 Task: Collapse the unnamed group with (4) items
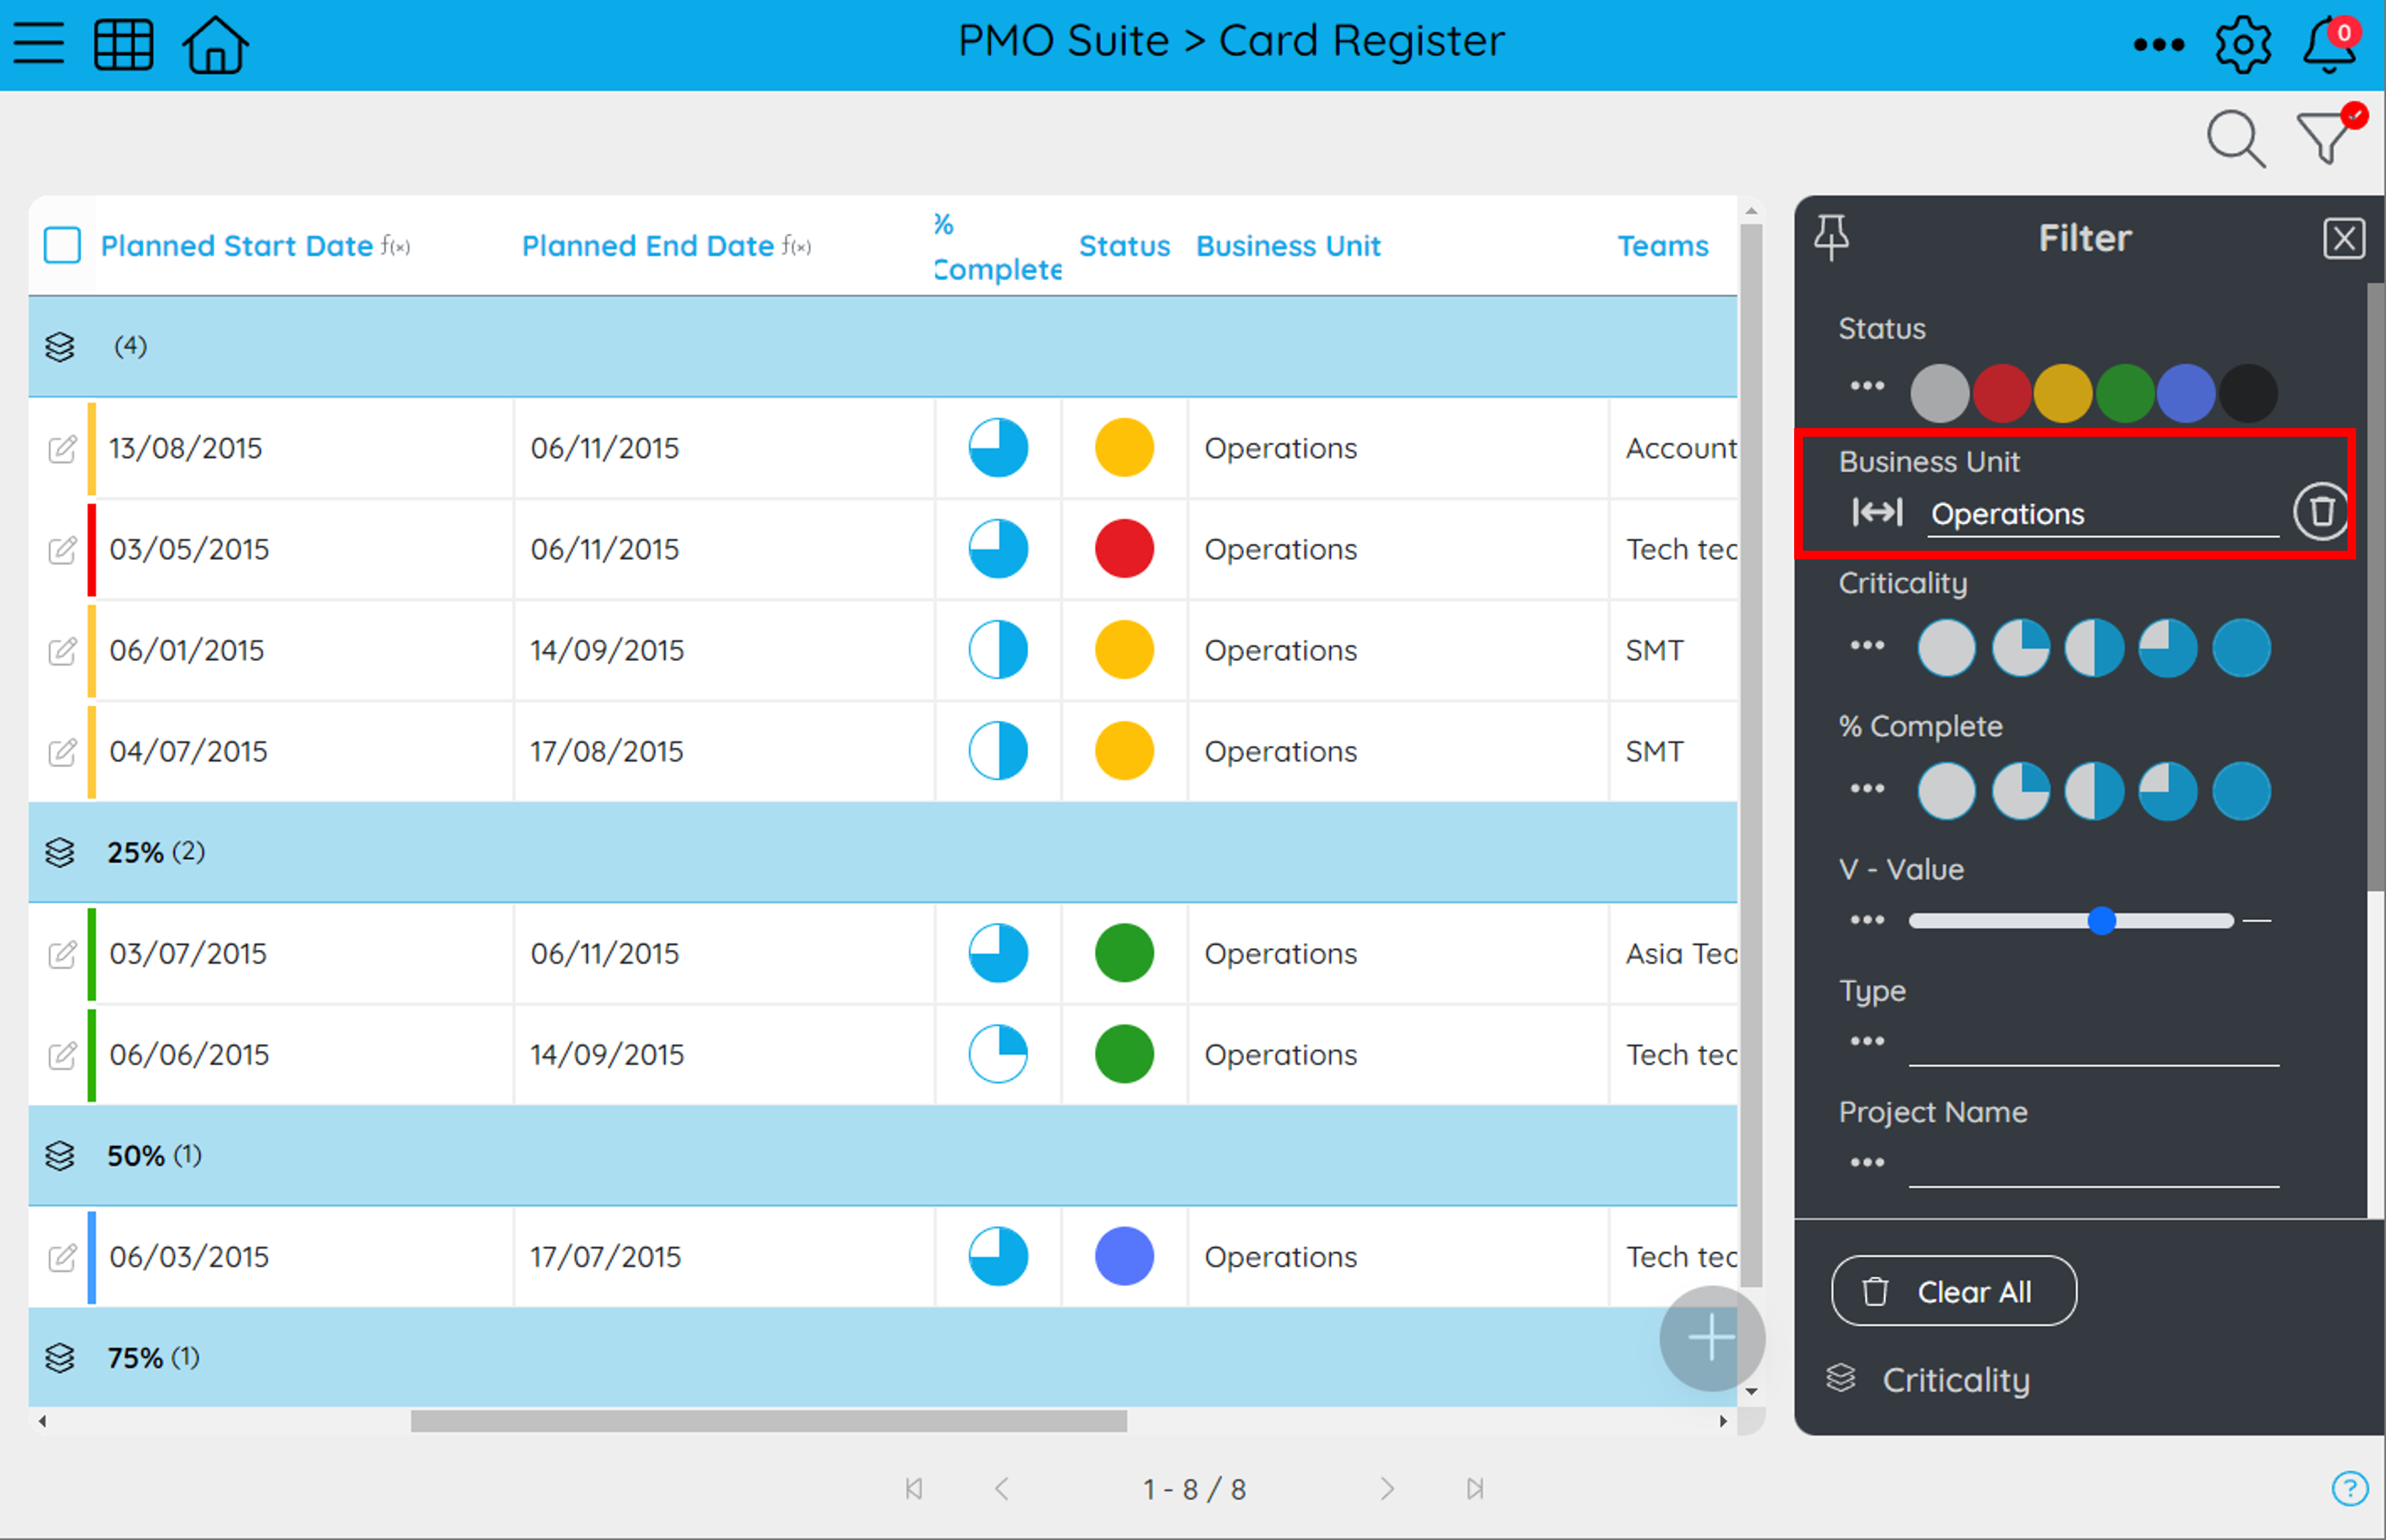click(x=60, y=347)
